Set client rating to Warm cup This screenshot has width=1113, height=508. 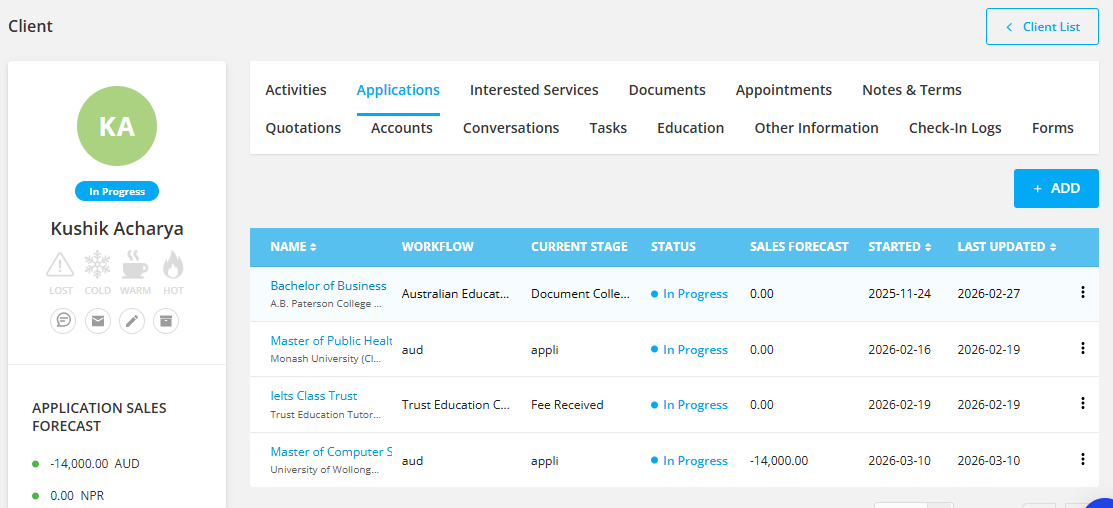point(136,266)
